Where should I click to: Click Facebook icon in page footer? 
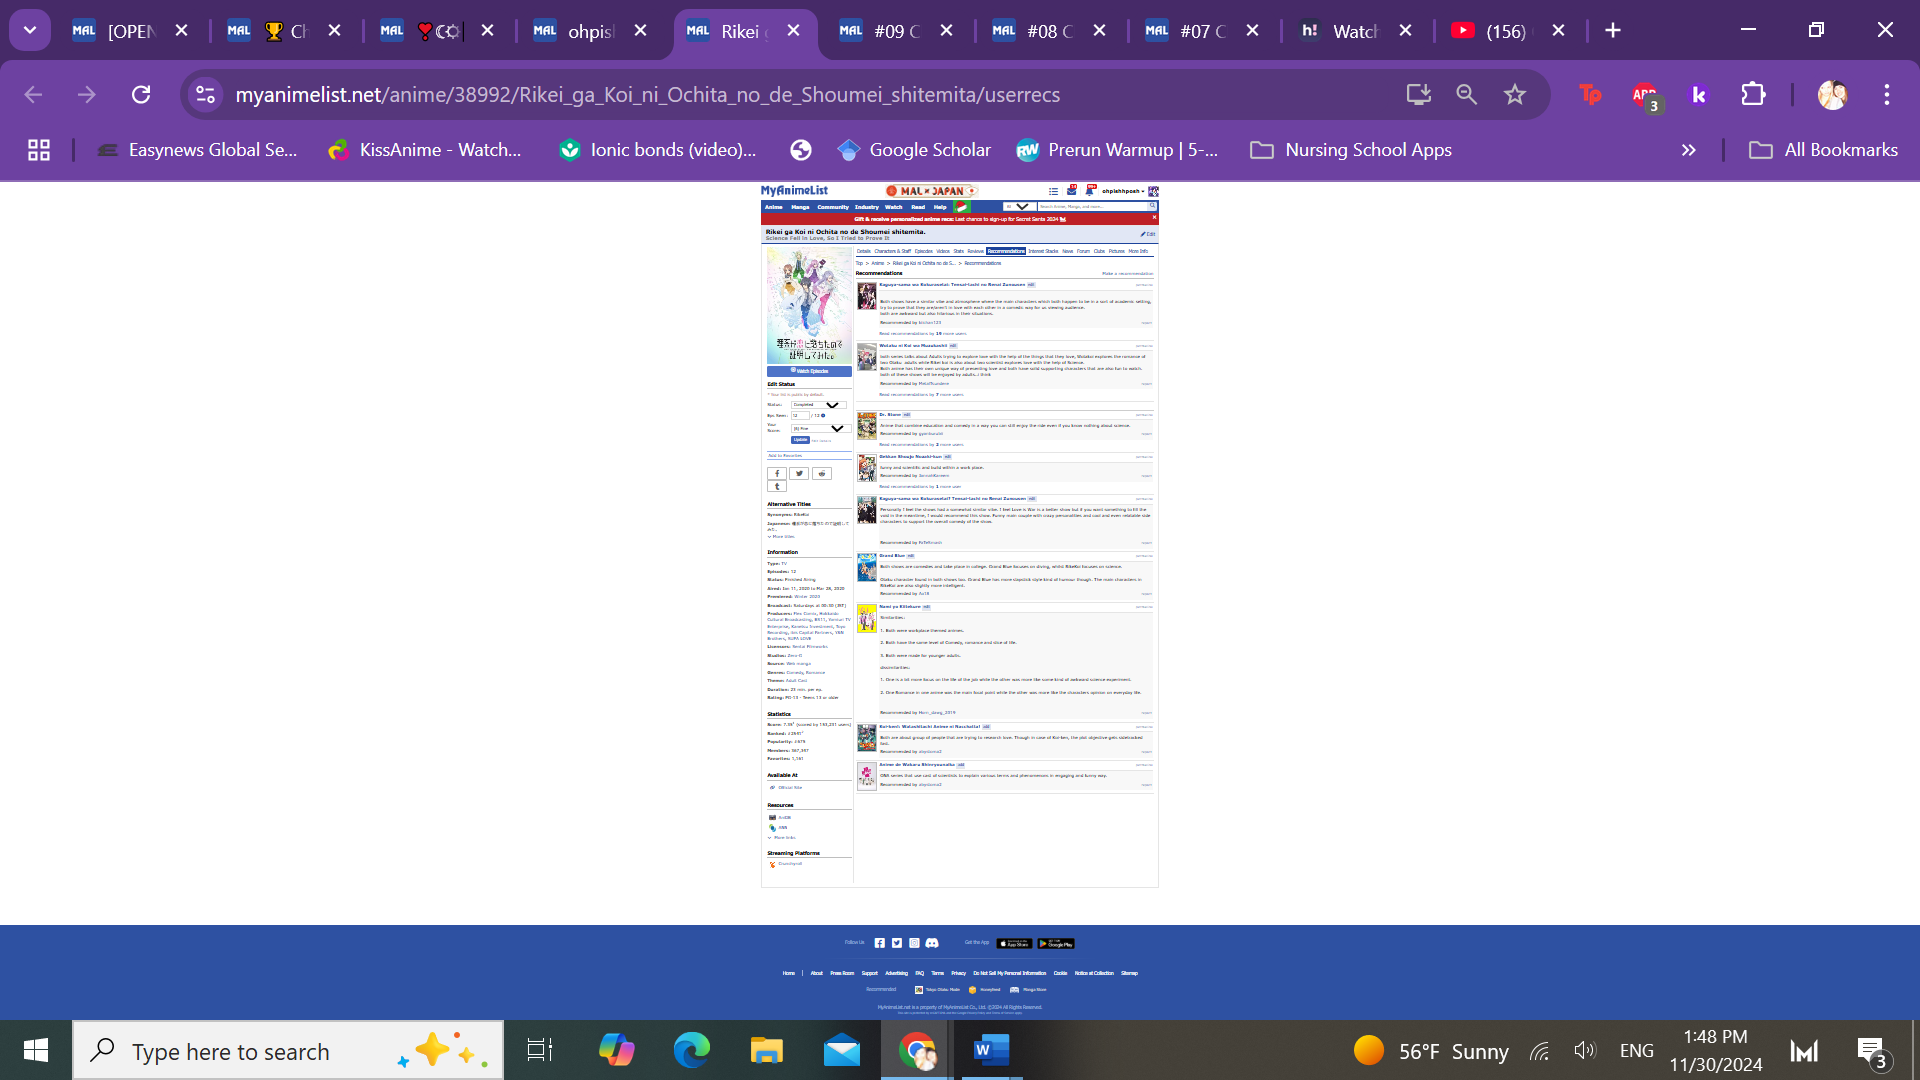click(x=880, y=943)
